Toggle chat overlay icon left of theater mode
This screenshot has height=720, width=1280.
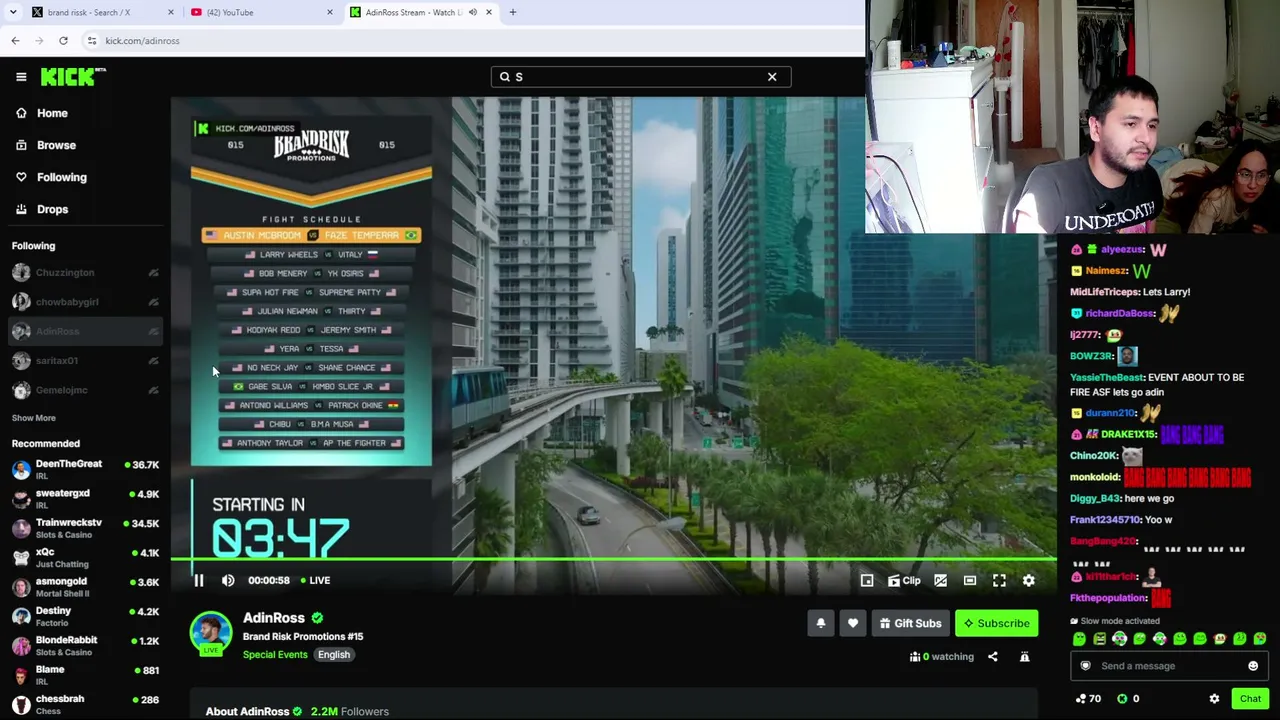pyautogui.click(x=940, y=580)
